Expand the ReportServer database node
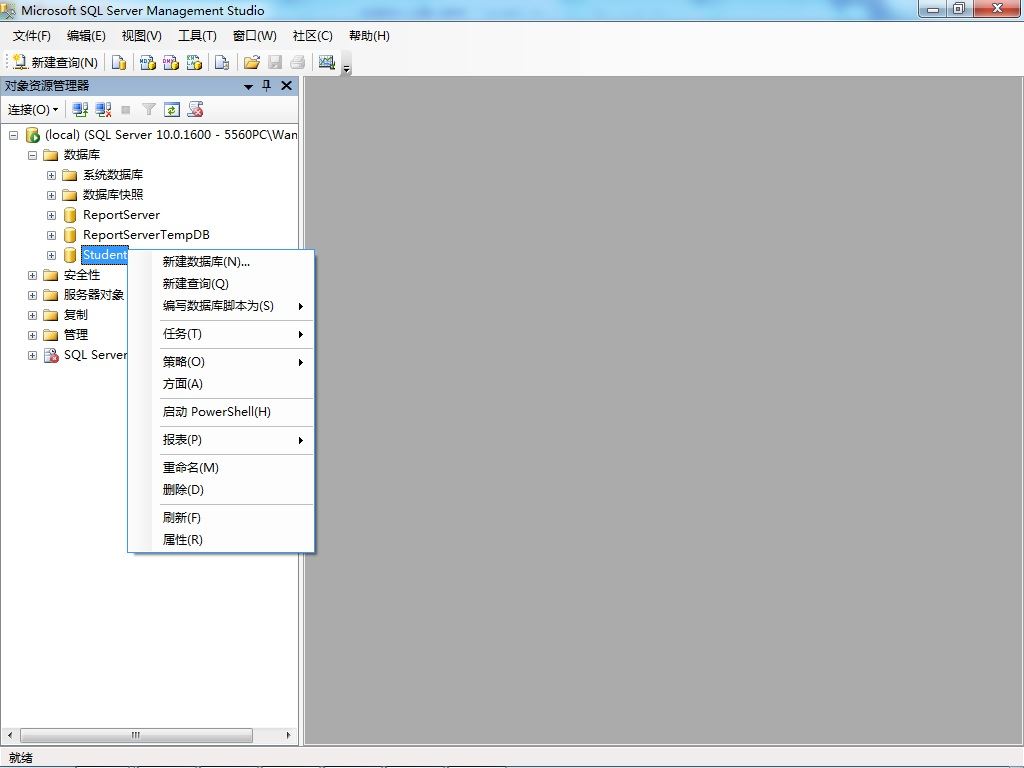Image resolution: width=1024 pixels, height=768 pixels. coord(51,216)
